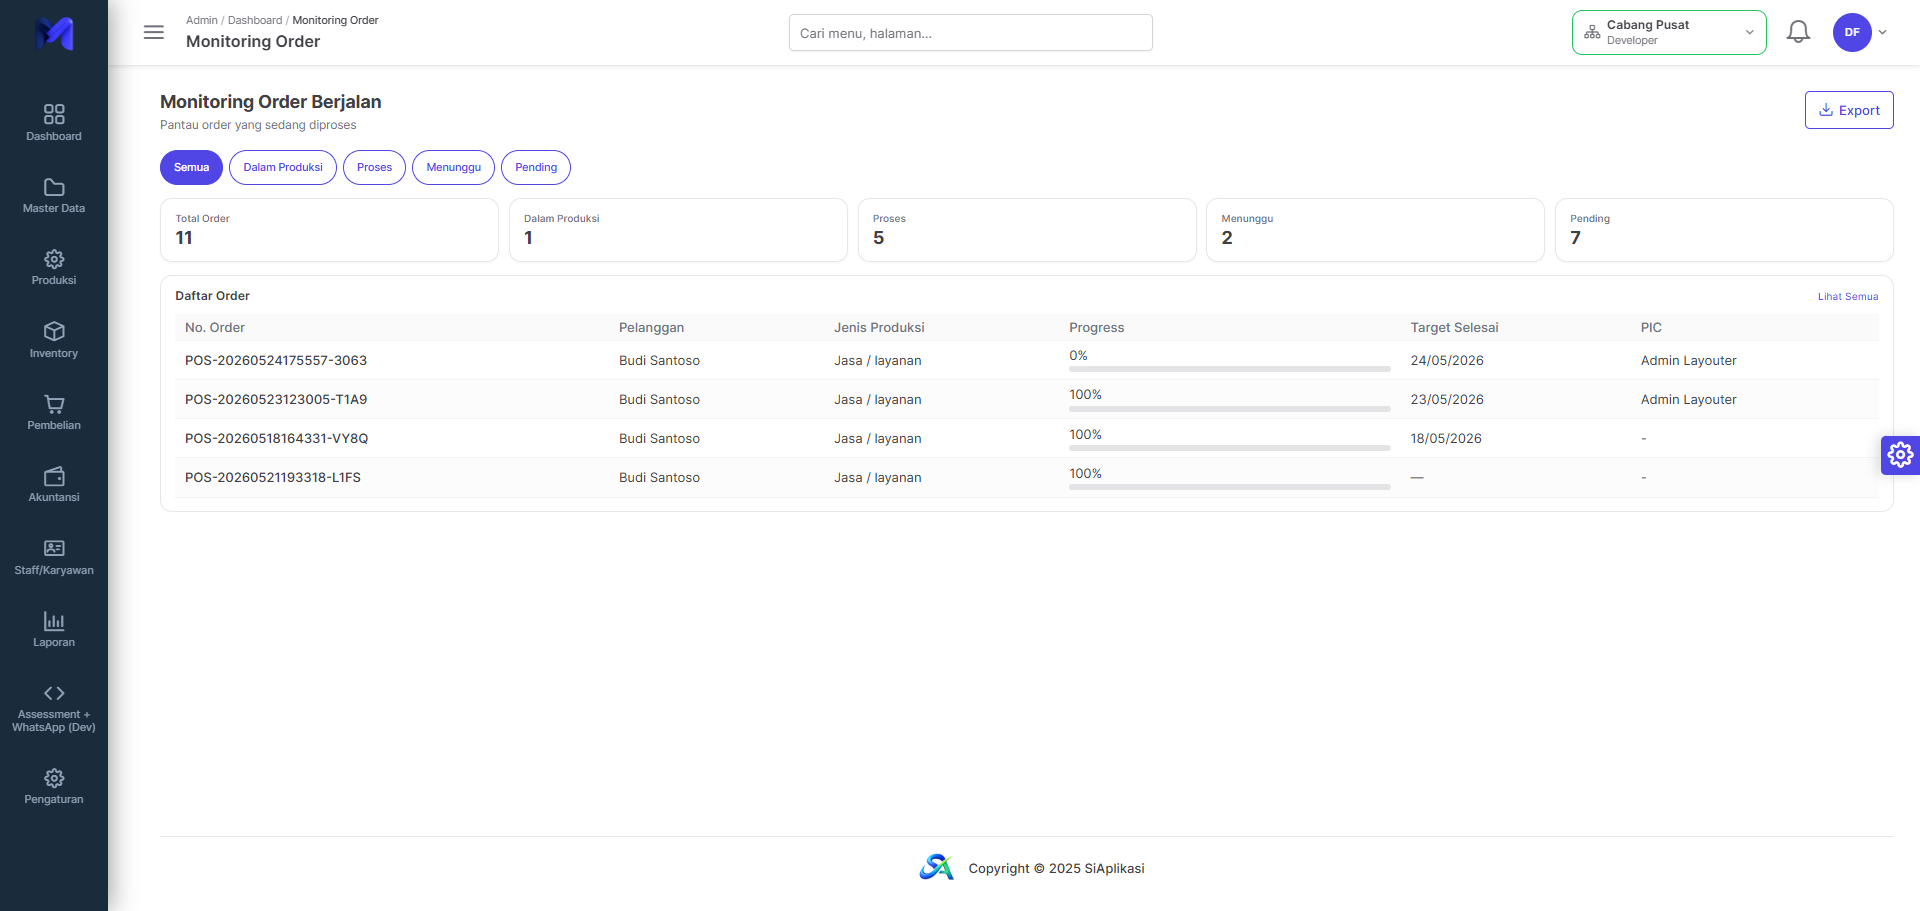The image size is (1920, 911).
Task: Click progress bar of order POS-20260518164331-VY8Q
Action: point(1230,448)
